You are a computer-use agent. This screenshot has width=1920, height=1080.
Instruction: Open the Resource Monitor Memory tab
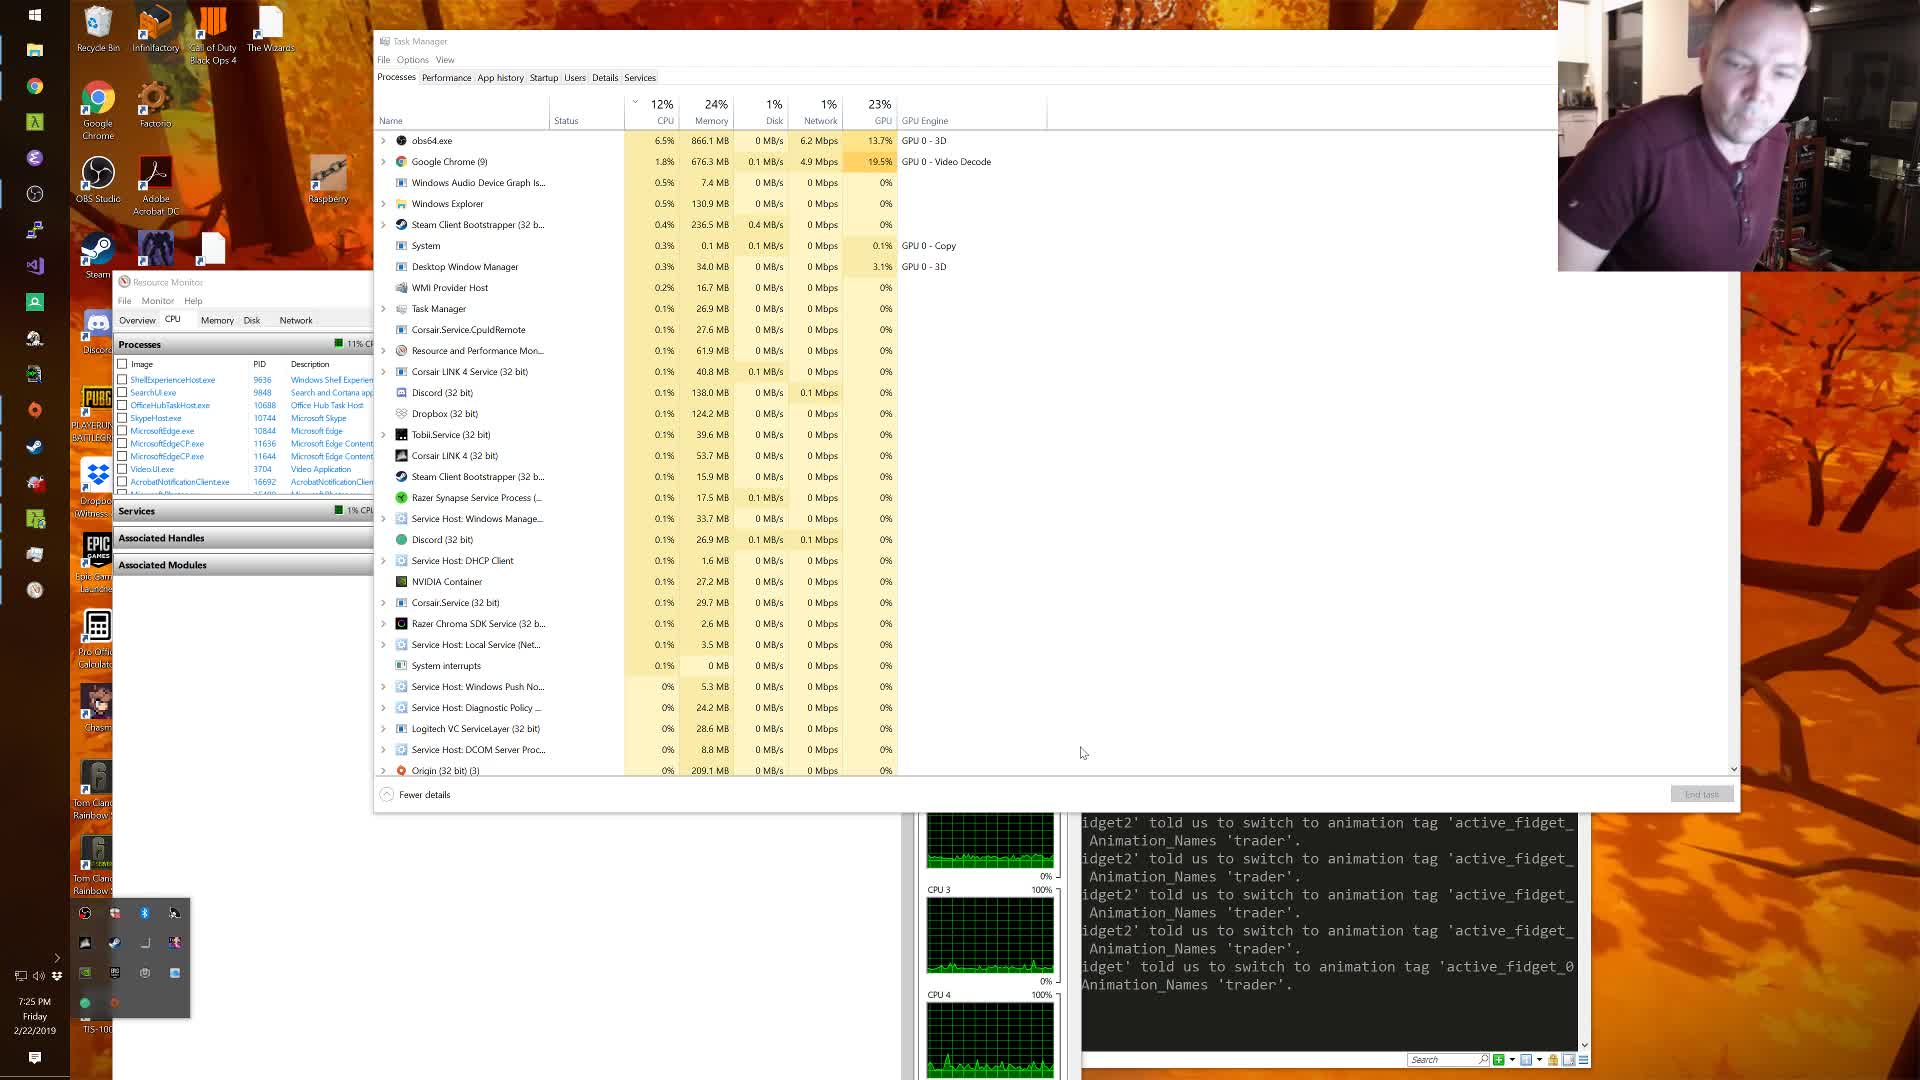pyautogui.click(x=217, y=321)
